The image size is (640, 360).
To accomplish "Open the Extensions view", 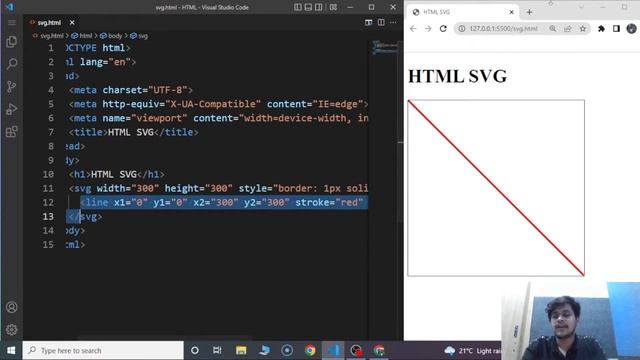I will coord(12,131).
